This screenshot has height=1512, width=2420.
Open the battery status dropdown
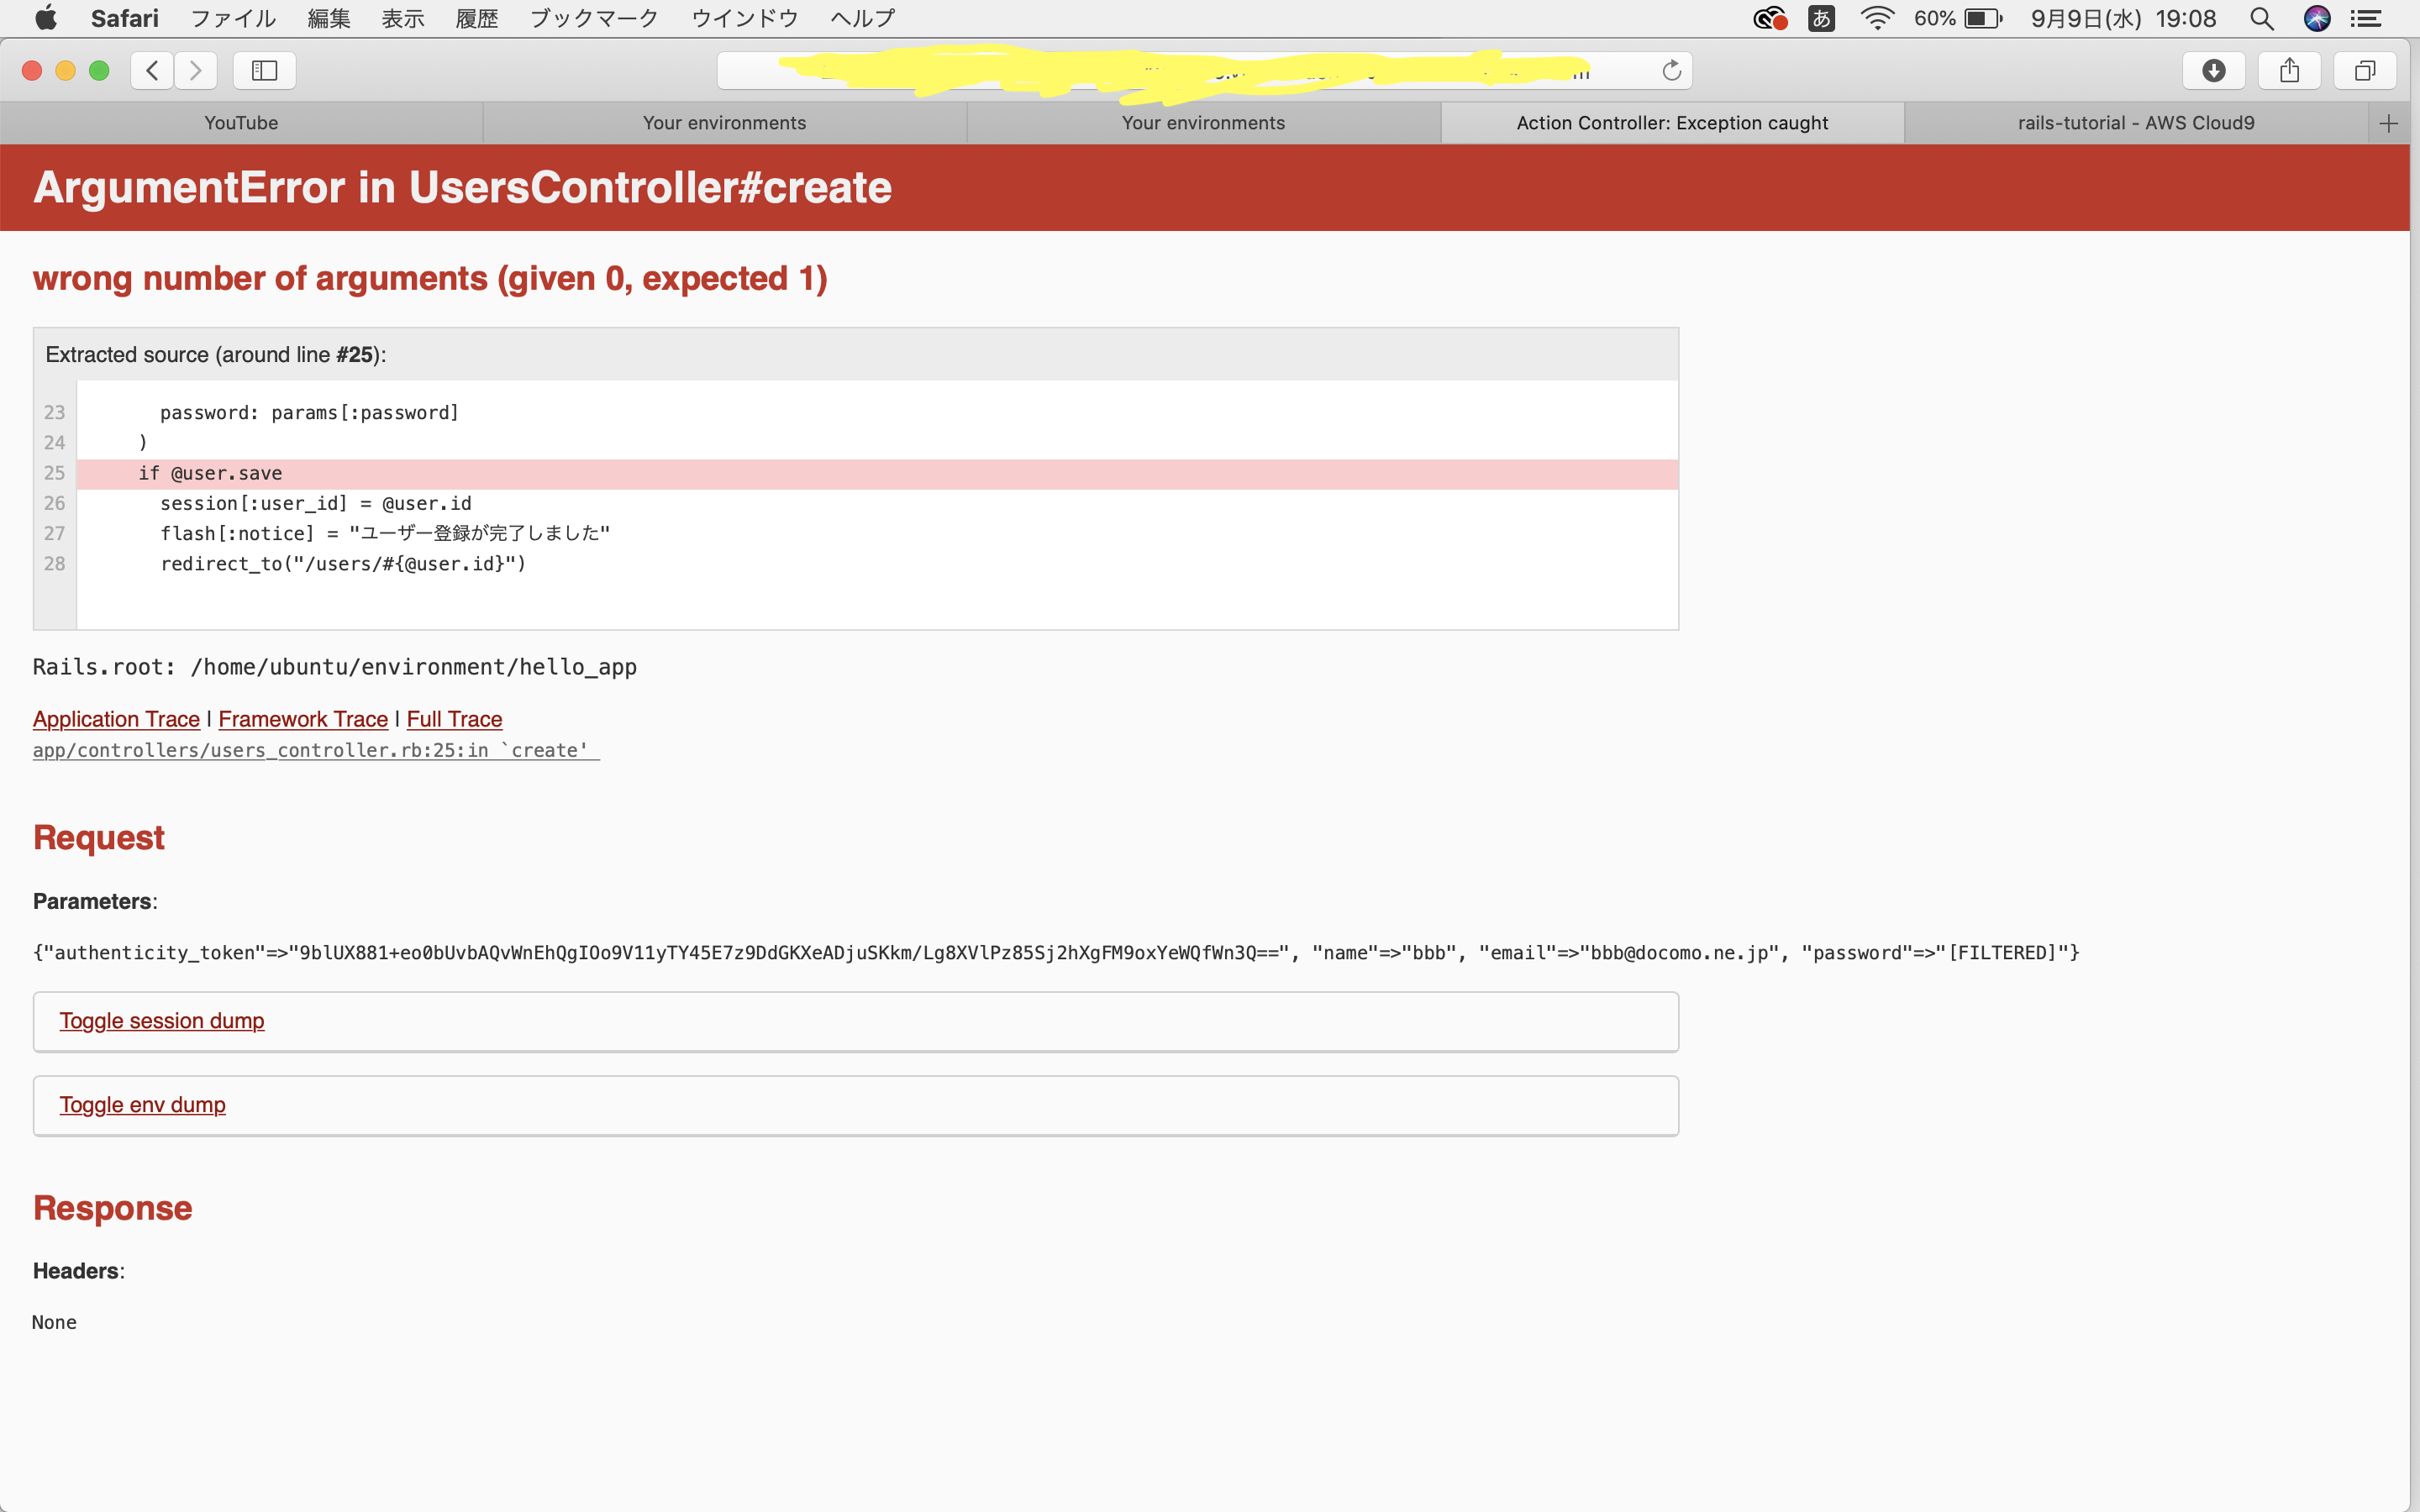(1982, 18)
